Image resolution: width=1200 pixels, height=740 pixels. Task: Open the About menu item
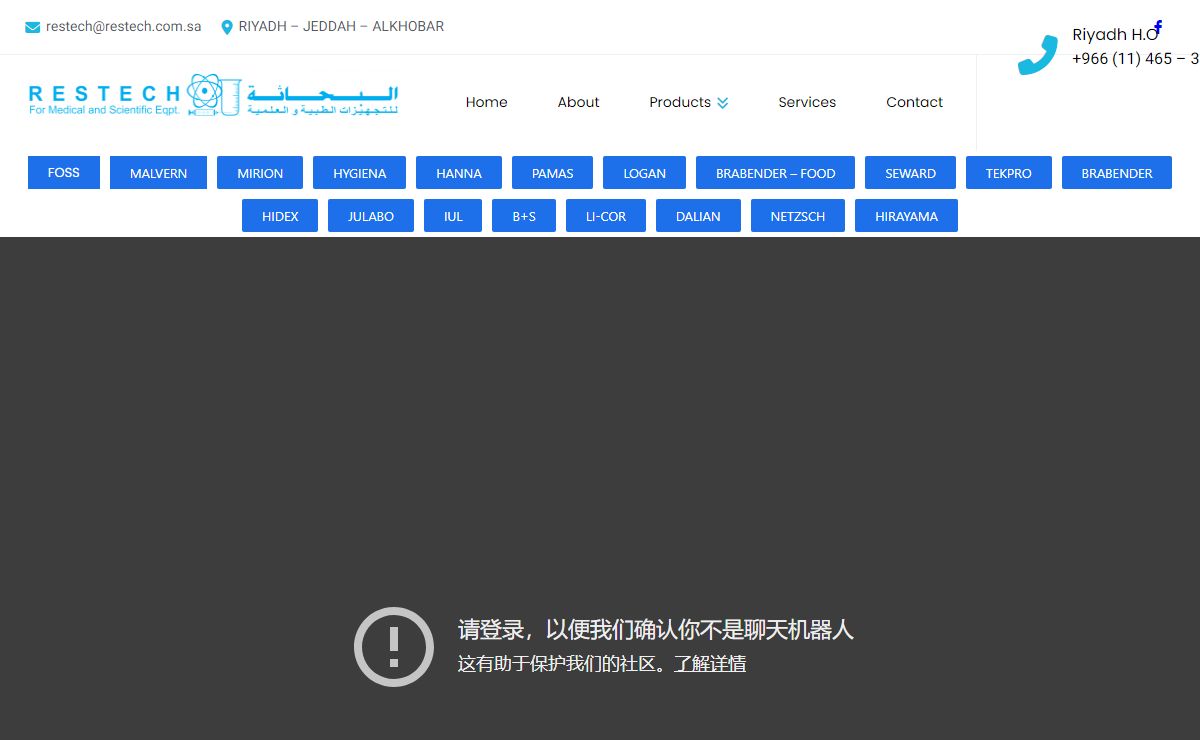pyautogui.click(x=578, y=102)
